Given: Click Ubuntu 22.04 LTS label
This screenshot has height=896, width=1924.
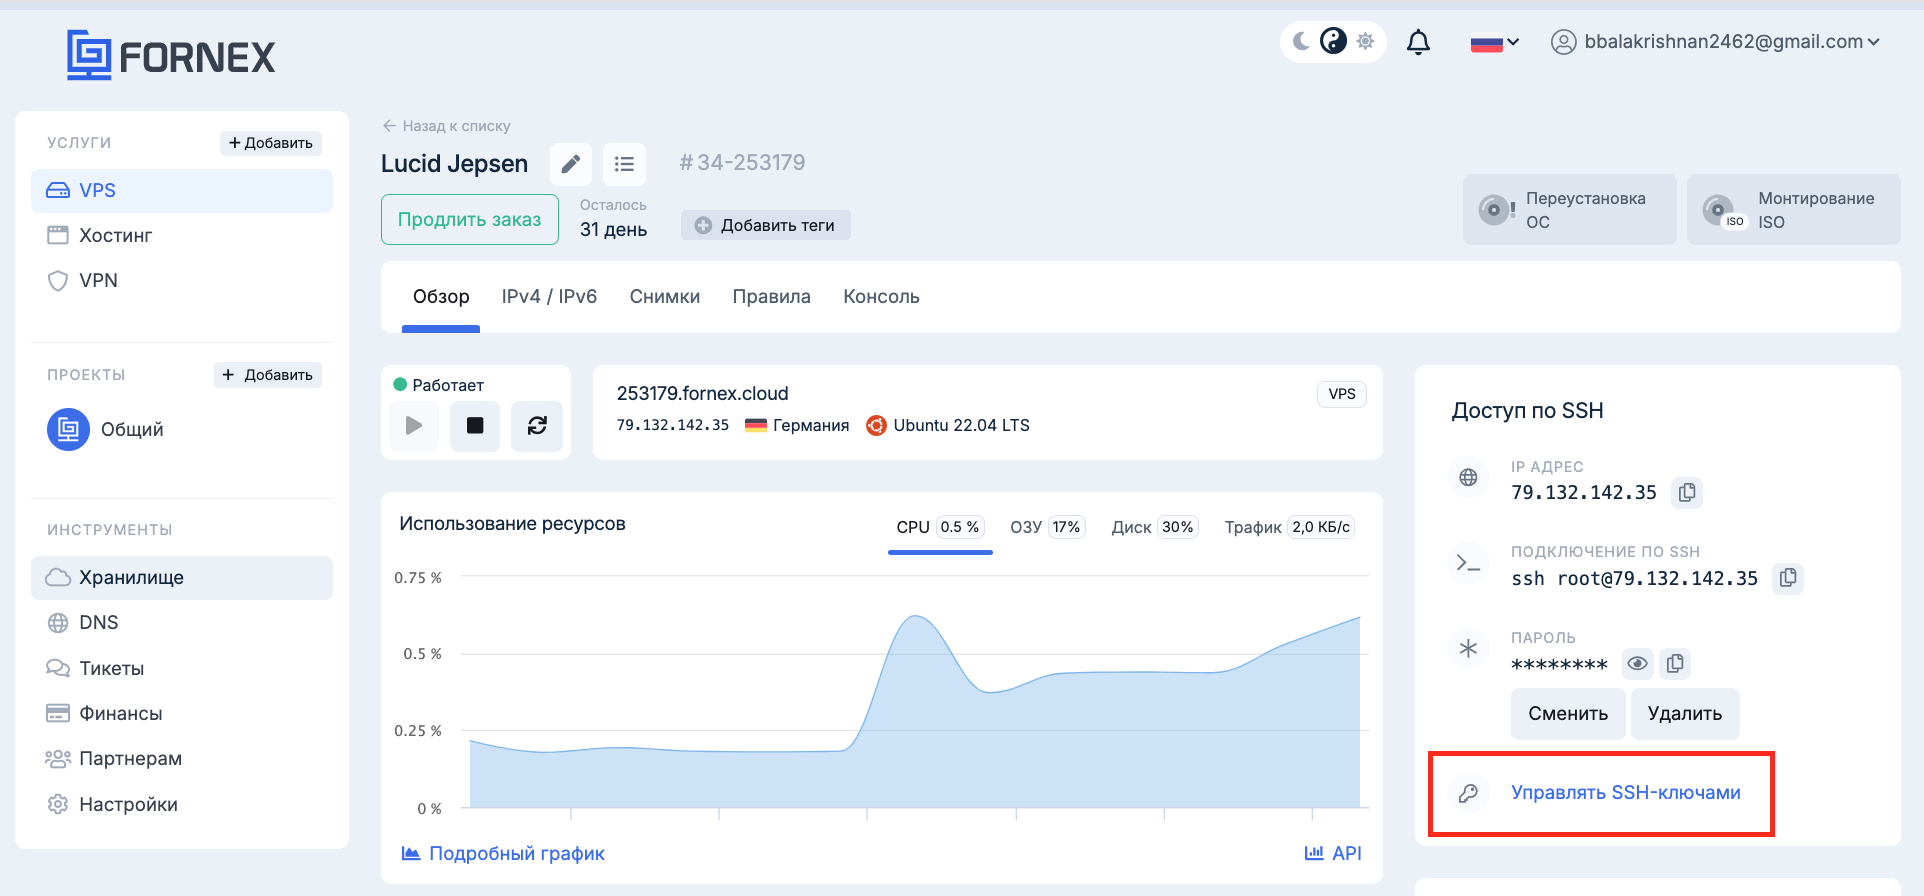Looking at the screenshot, I should pos(948,425).
